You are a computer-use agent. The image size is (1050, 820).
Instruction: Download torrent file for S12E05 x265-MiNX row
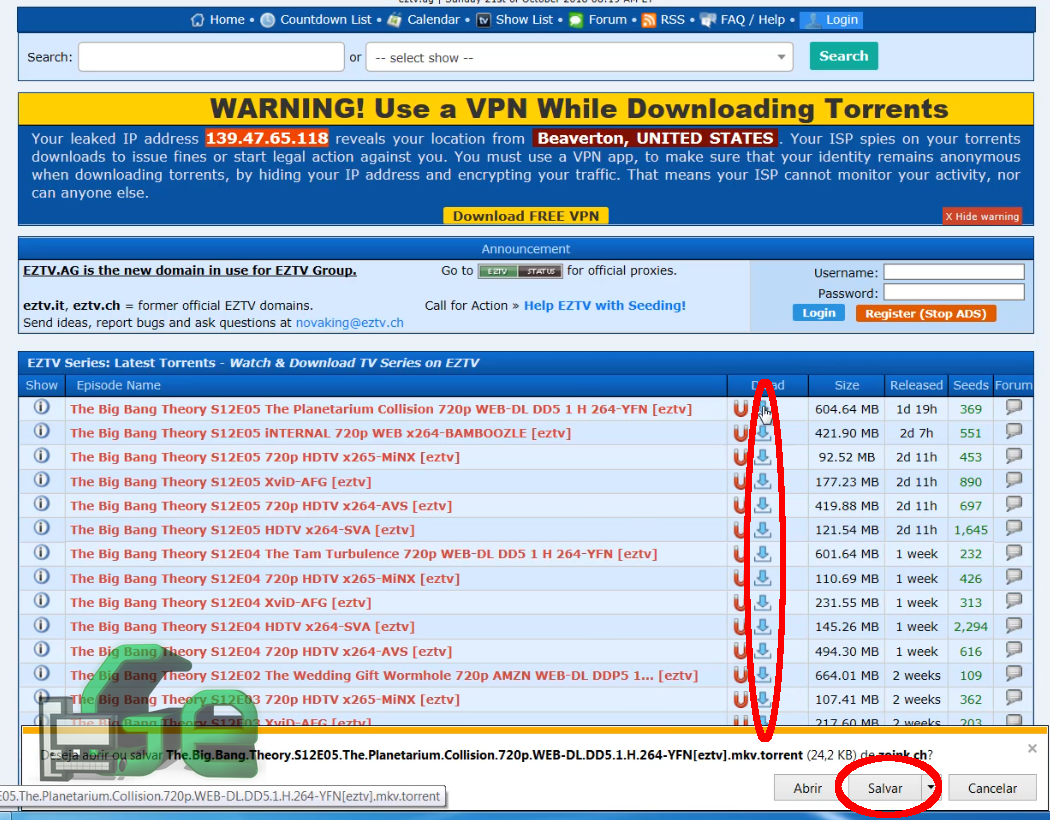pos(763,457)
